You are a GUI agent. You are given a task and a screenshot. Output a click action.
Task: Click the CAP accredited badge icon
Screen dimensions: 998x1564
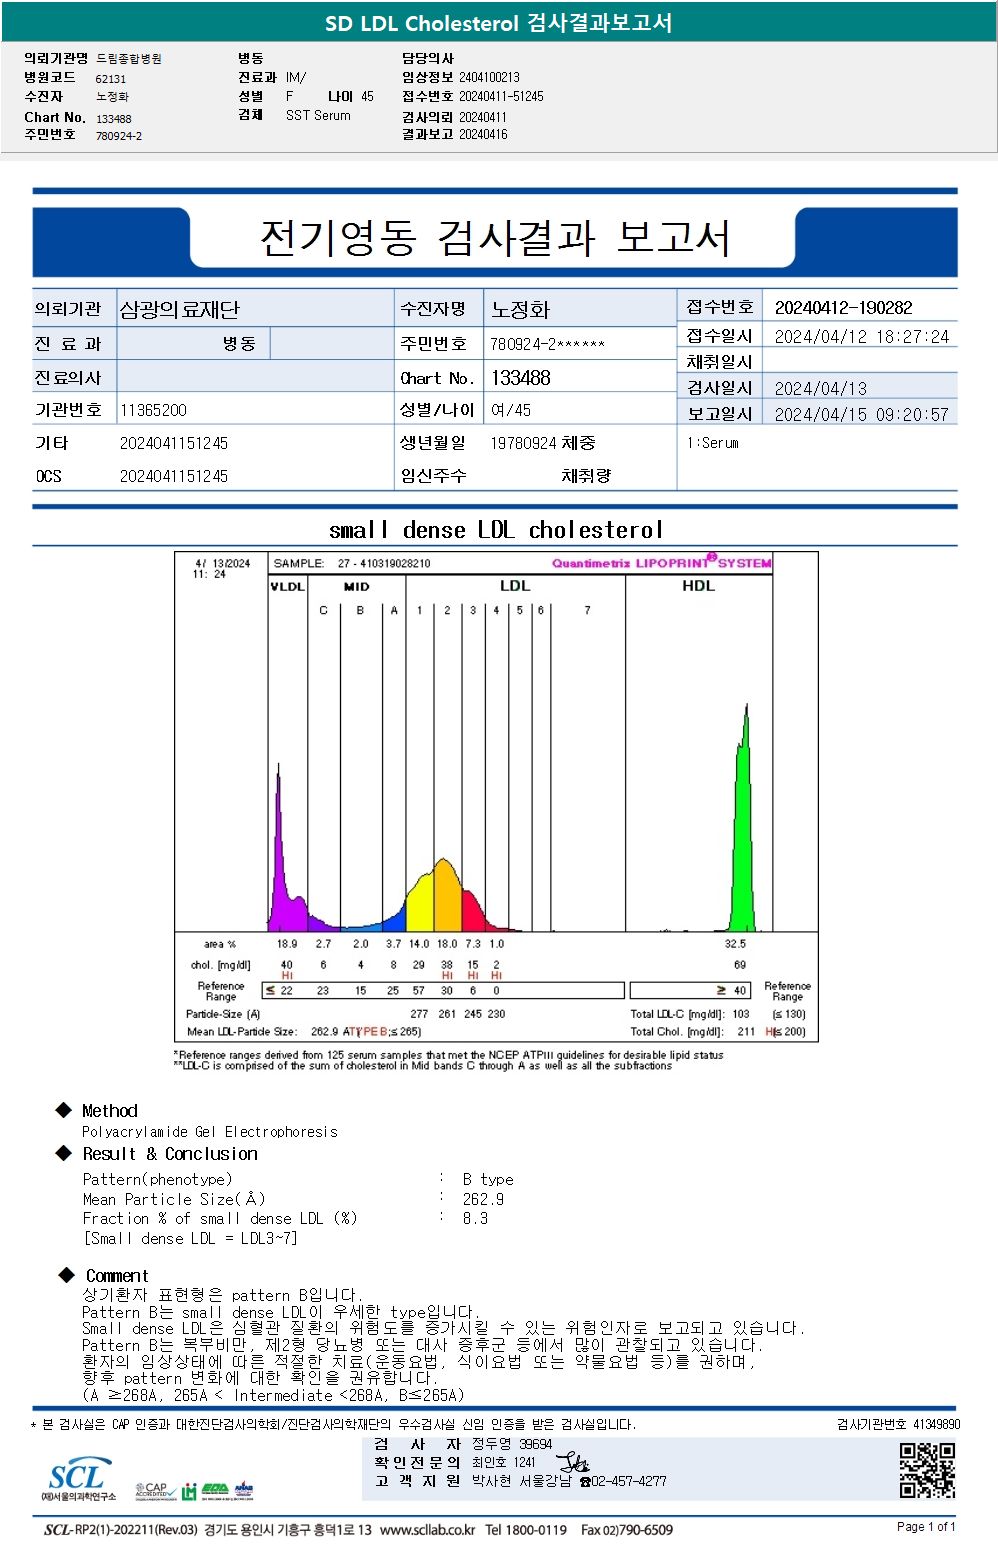[x=155, y=1491]
